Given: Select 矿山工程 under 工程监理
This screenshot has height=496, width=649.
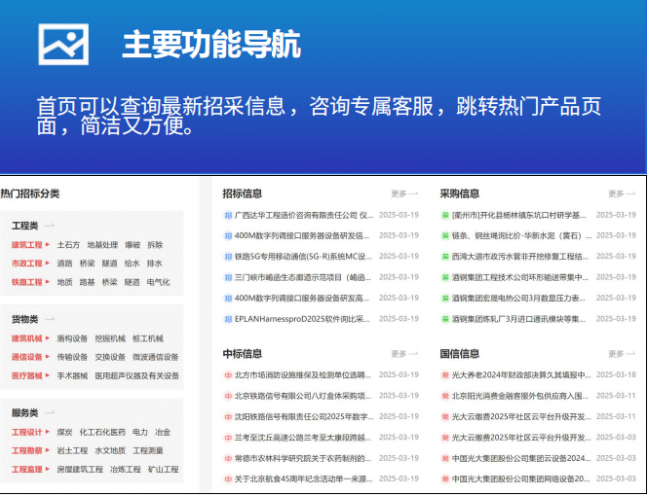Looking at the screenshot, I should pos(163,469).
